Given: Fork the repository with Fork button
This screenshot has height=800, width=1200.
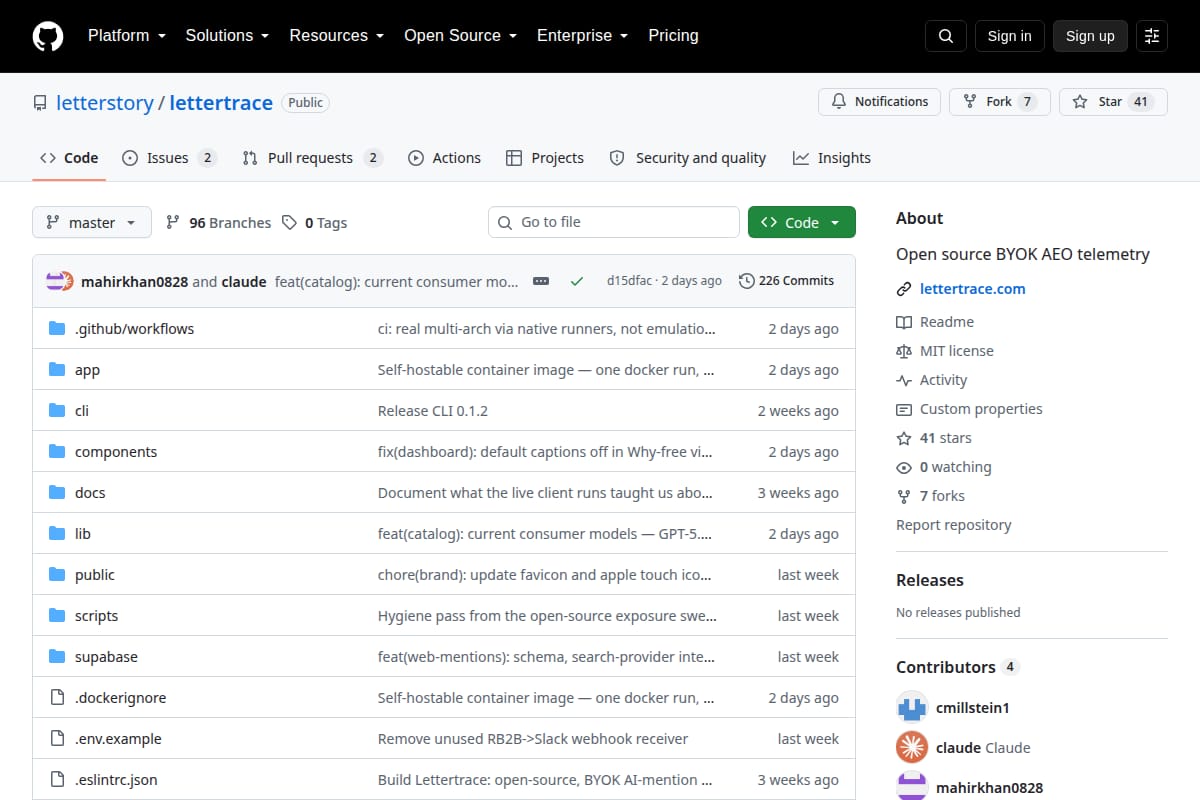Looking at the screenshot, I should 999,102.
